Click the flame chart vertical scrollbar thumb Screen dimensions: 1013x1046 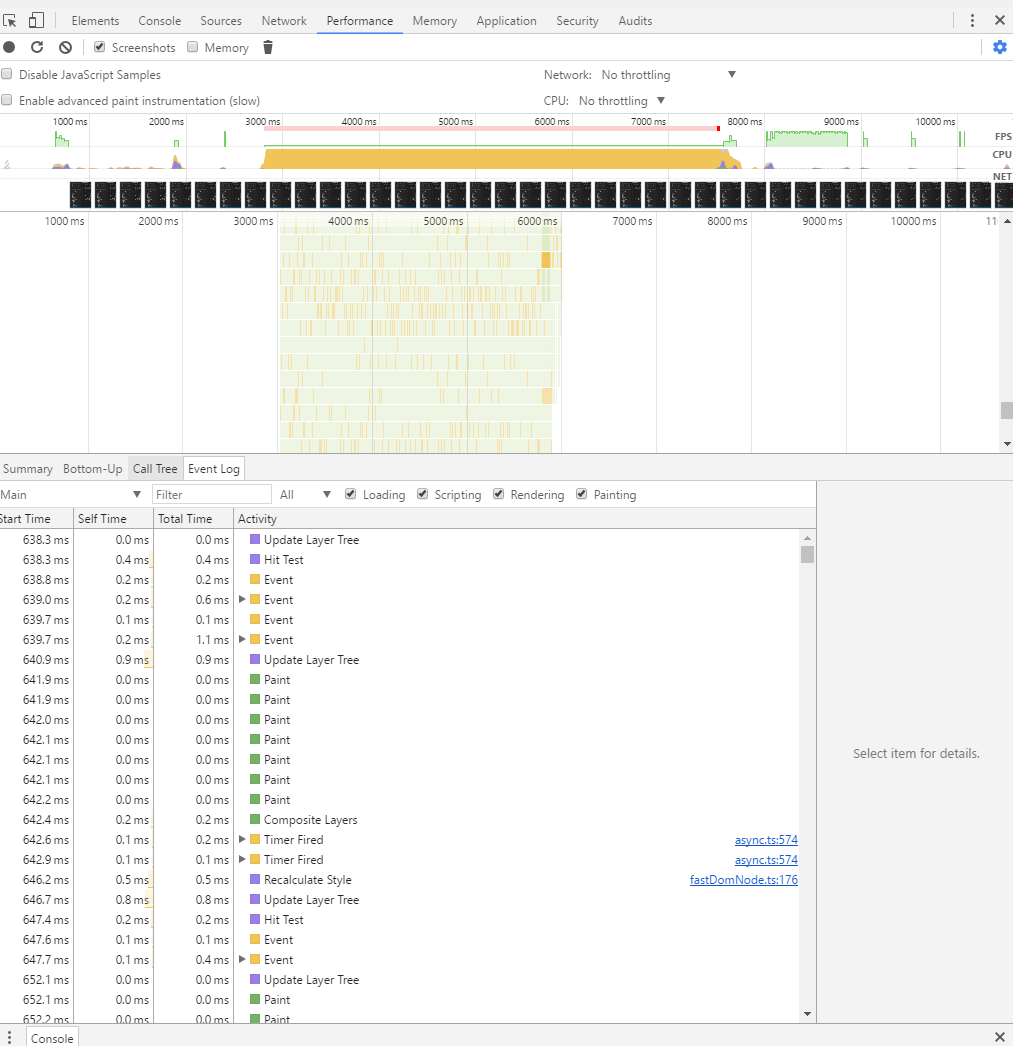(1007, 410)
